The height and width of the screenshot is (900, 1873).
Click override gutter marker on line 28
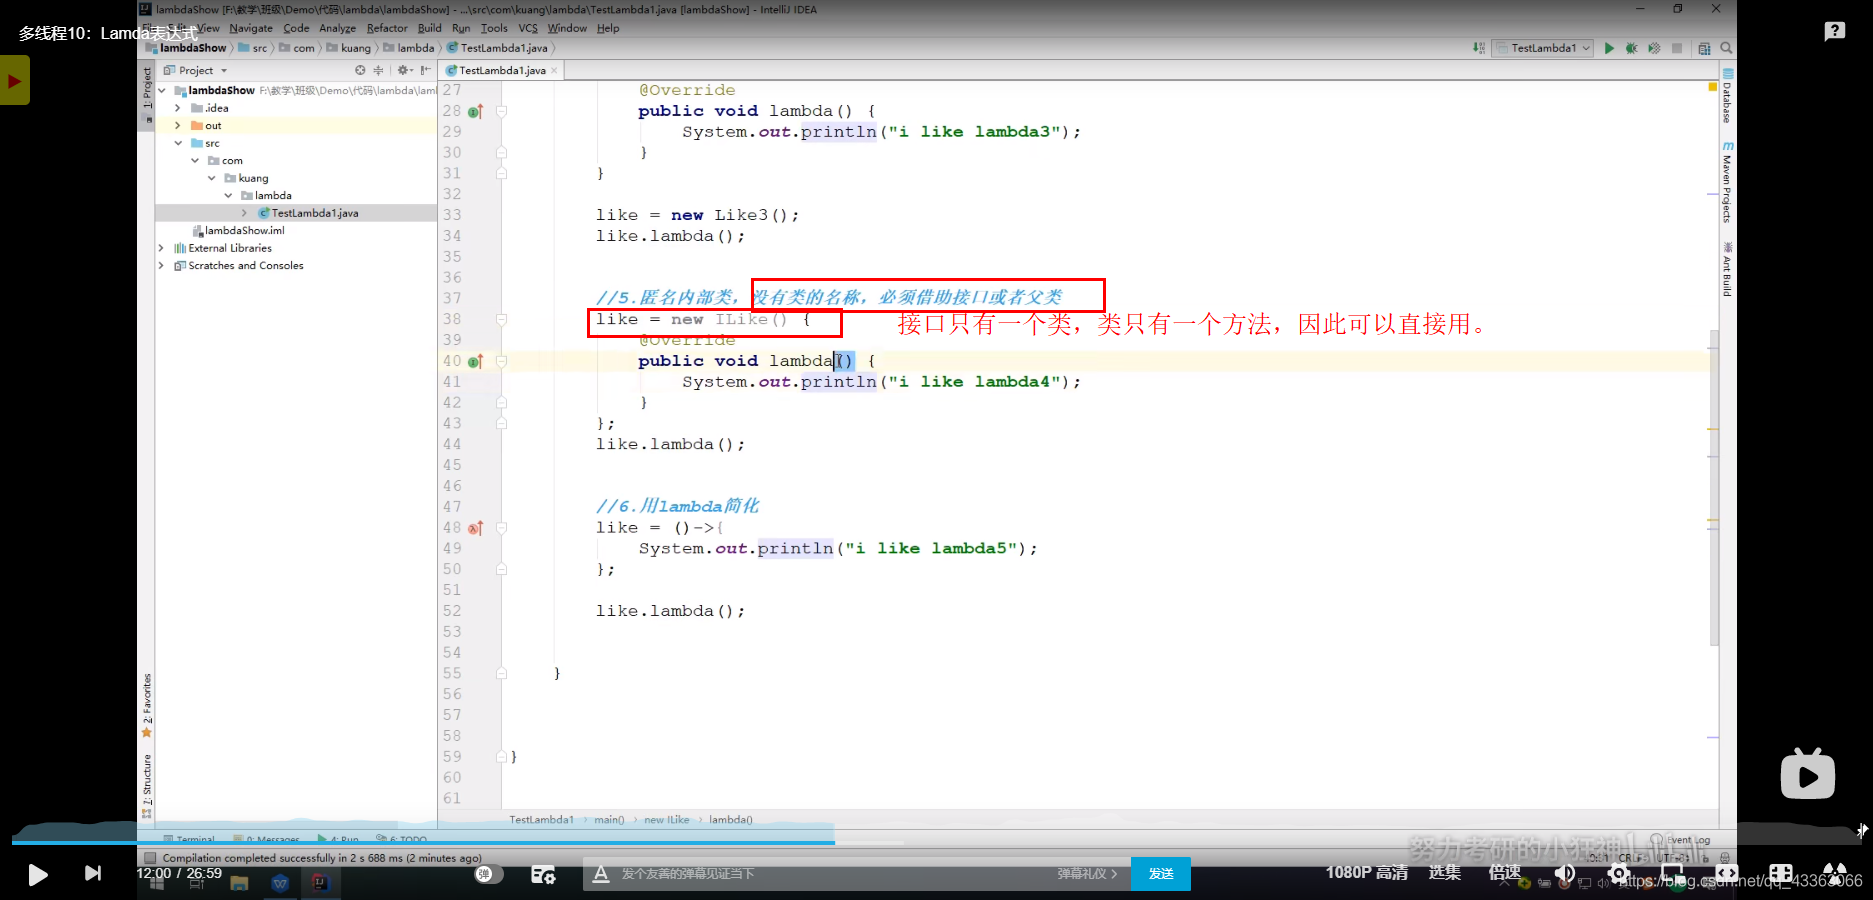click(x=475, y=111)
